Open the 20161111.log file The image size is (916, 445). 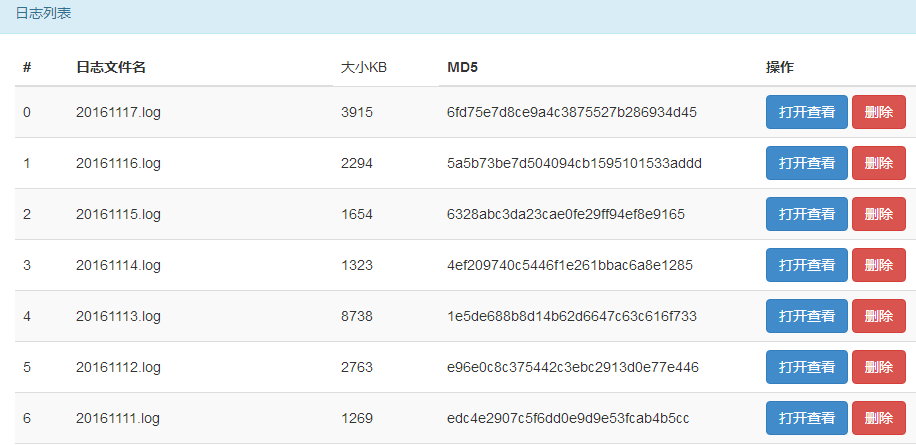click(x=806, y=418)
